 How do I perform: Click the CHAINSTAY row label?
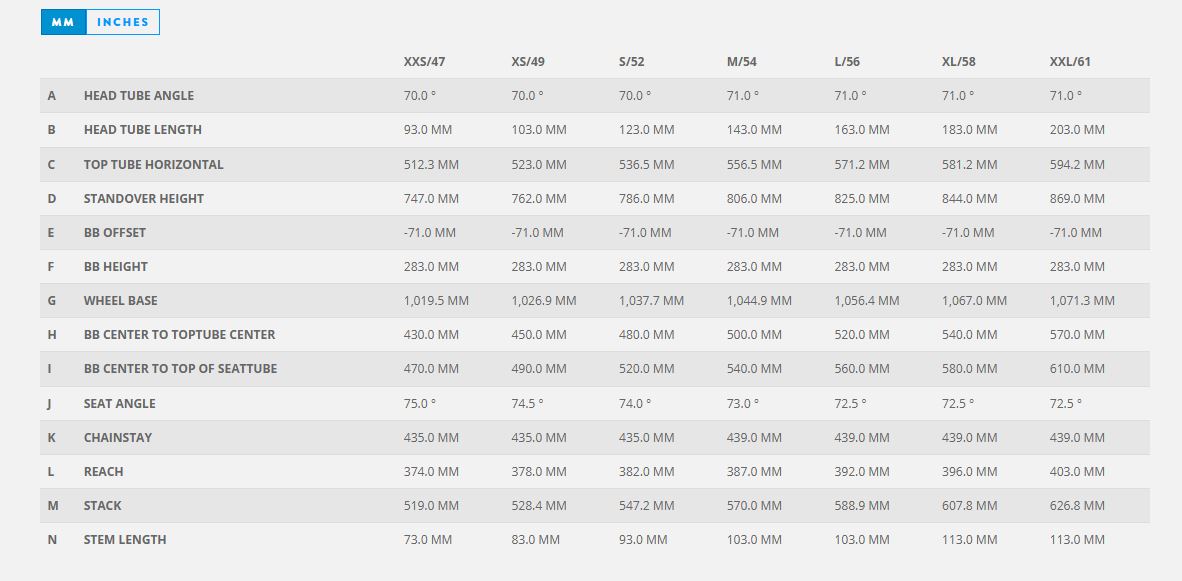(x=118, y=438)
